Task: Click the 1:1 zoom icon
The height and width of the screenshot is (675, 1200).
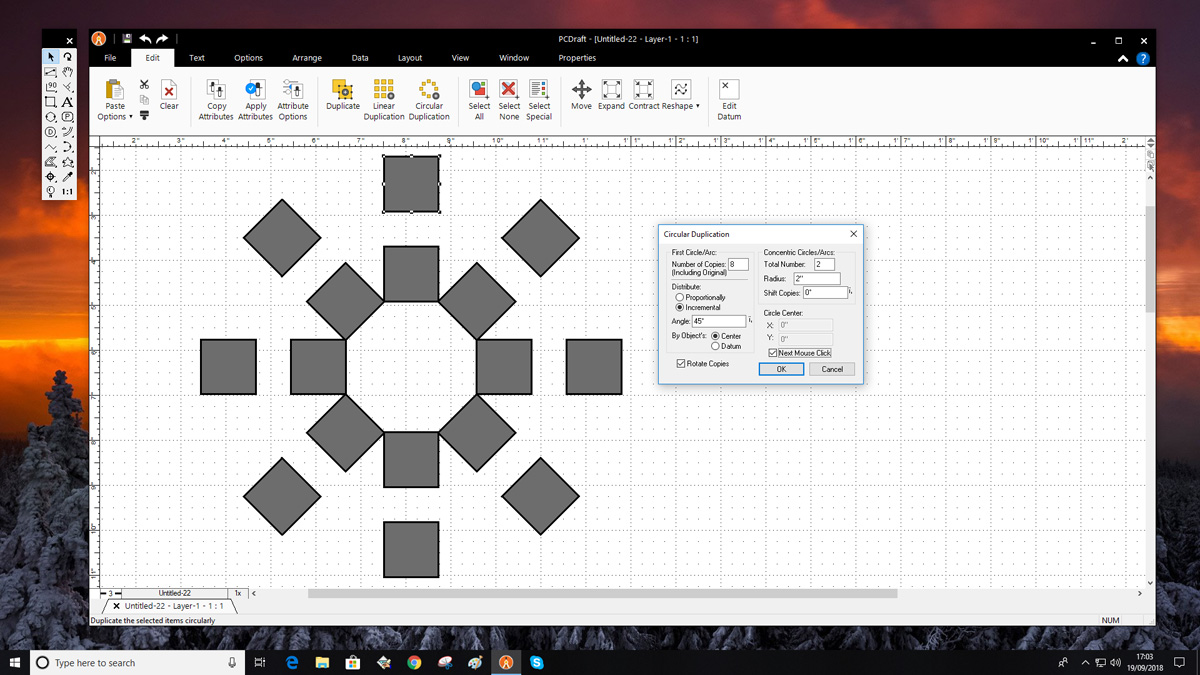Action: pos(67,191)
